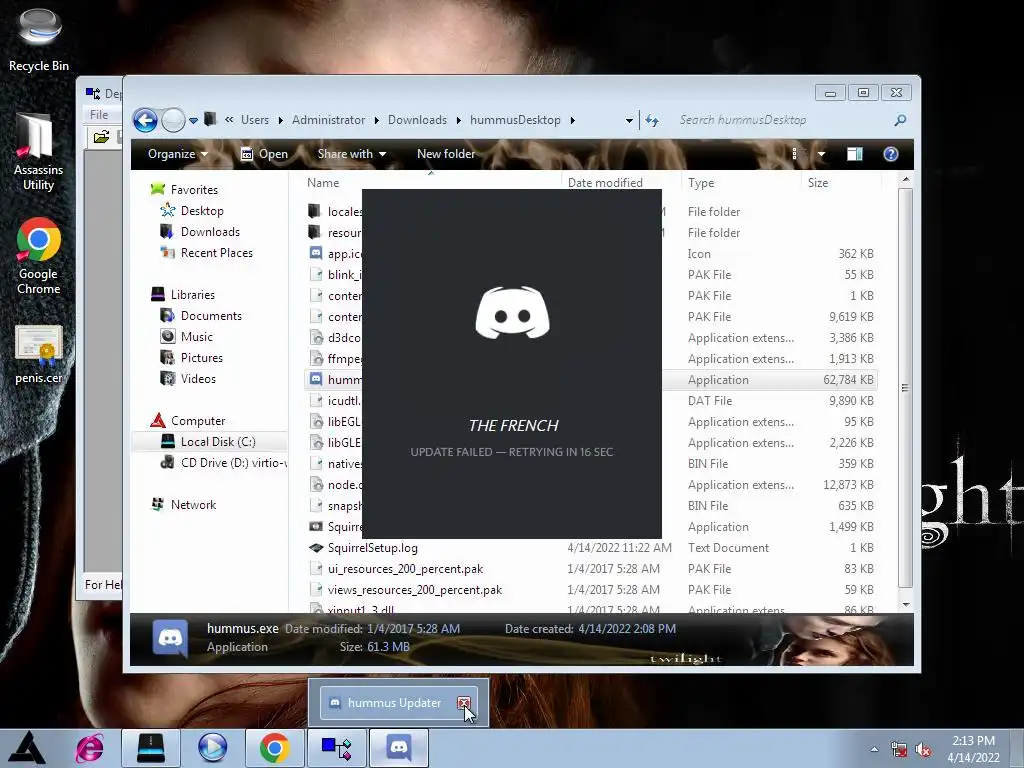Click the hummus Updater taskbar thumbnail
Image resolution: width=1024 pixels, height=768 pixels.
pos(398,703)
